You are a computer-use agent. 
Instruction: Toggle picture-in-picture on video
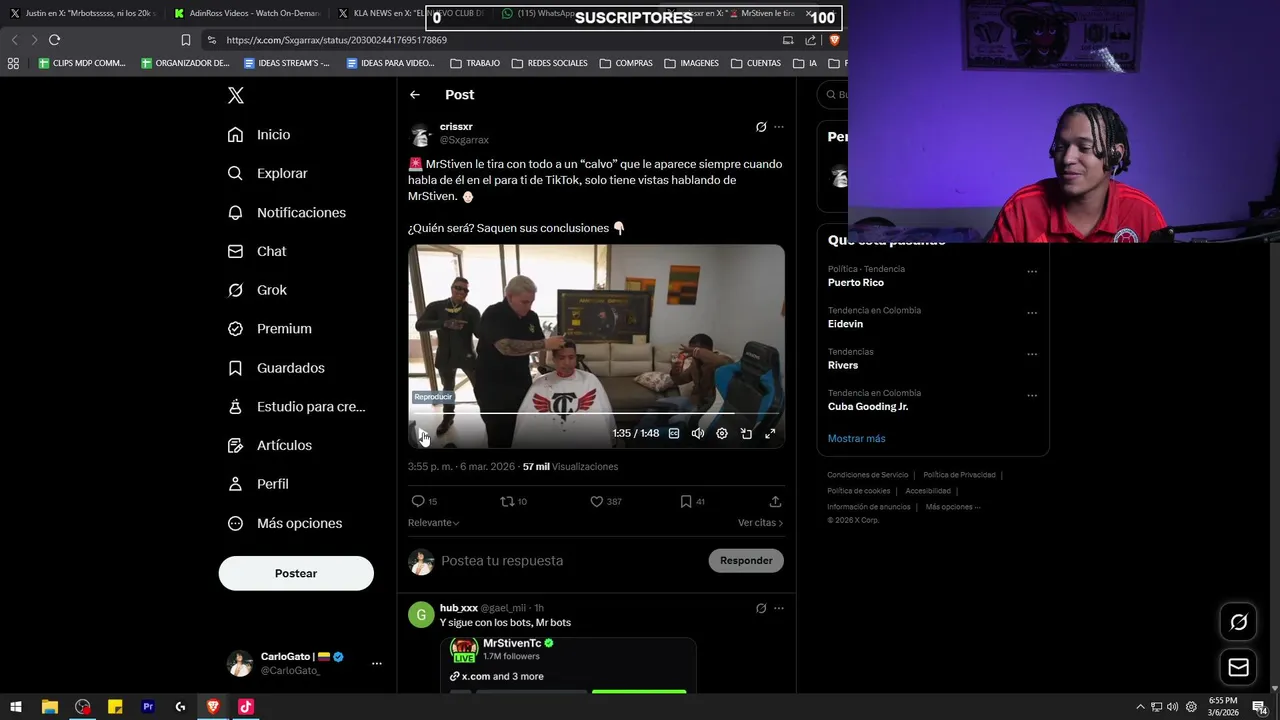coord(746,434)
